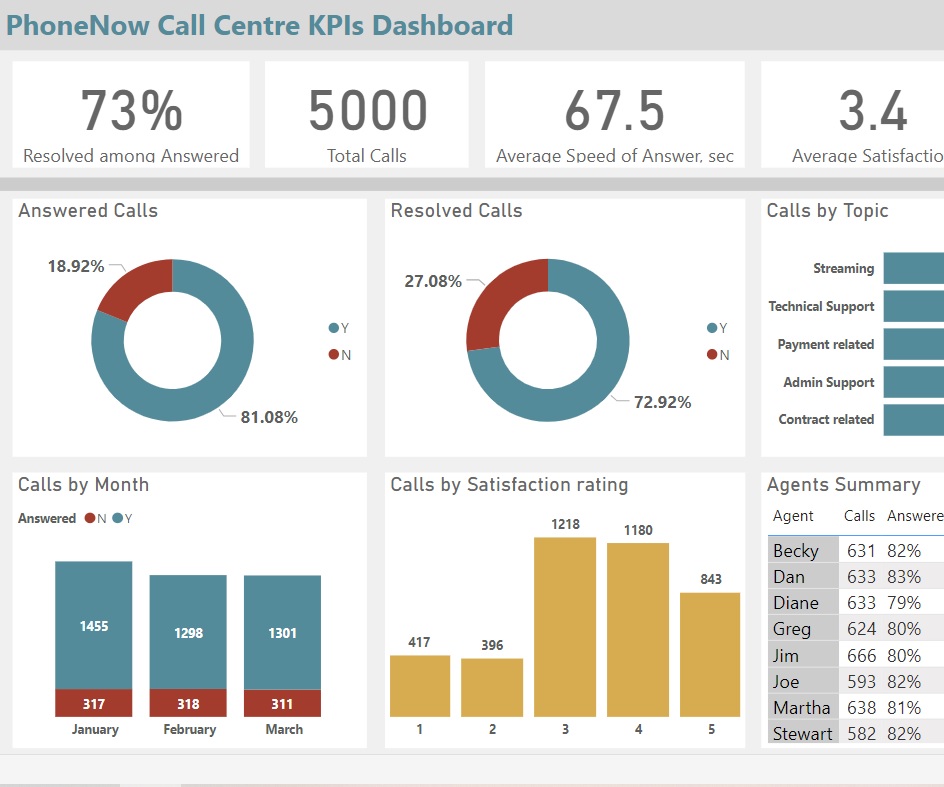Select the Average Speed of Answer card
The image size is (944, 787).
[x=614, y=114]
